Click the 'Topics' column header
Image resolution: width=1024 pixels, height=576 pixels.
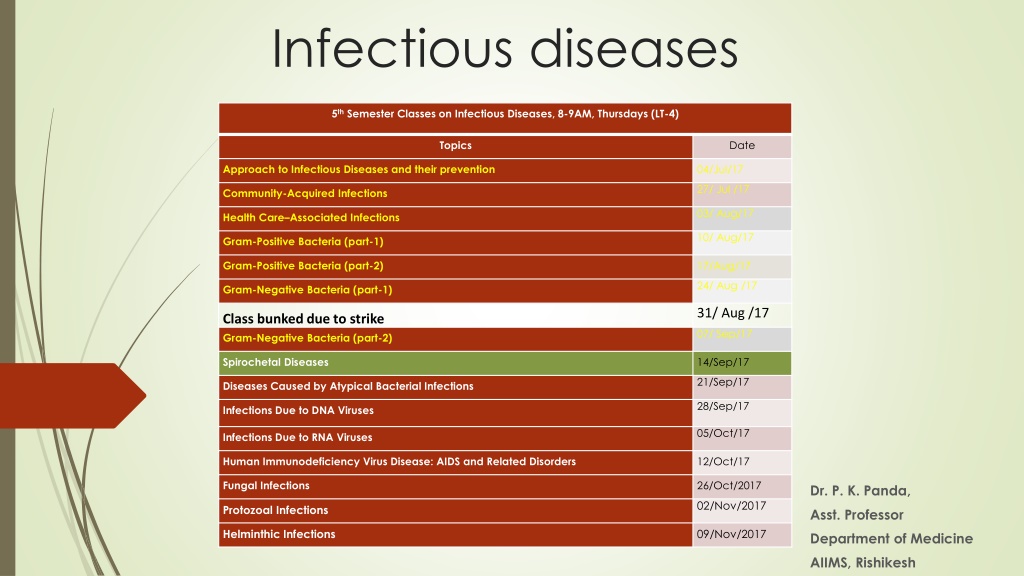click(455, 146)
